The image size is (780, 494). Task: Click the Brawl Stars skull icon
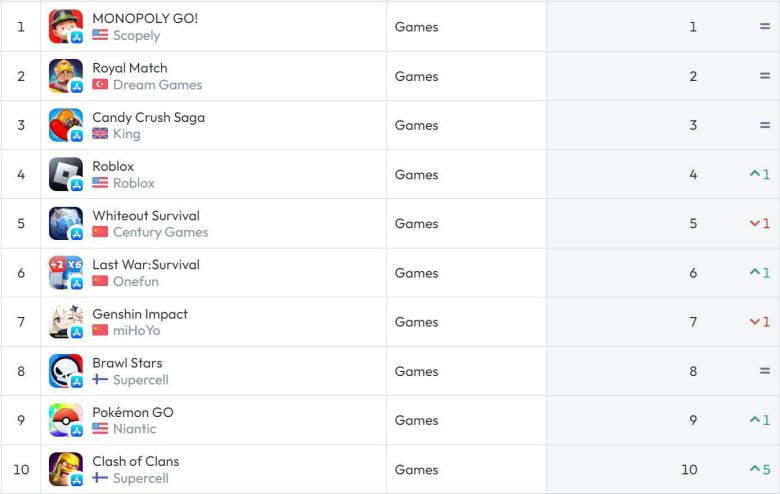click(65, 371)
